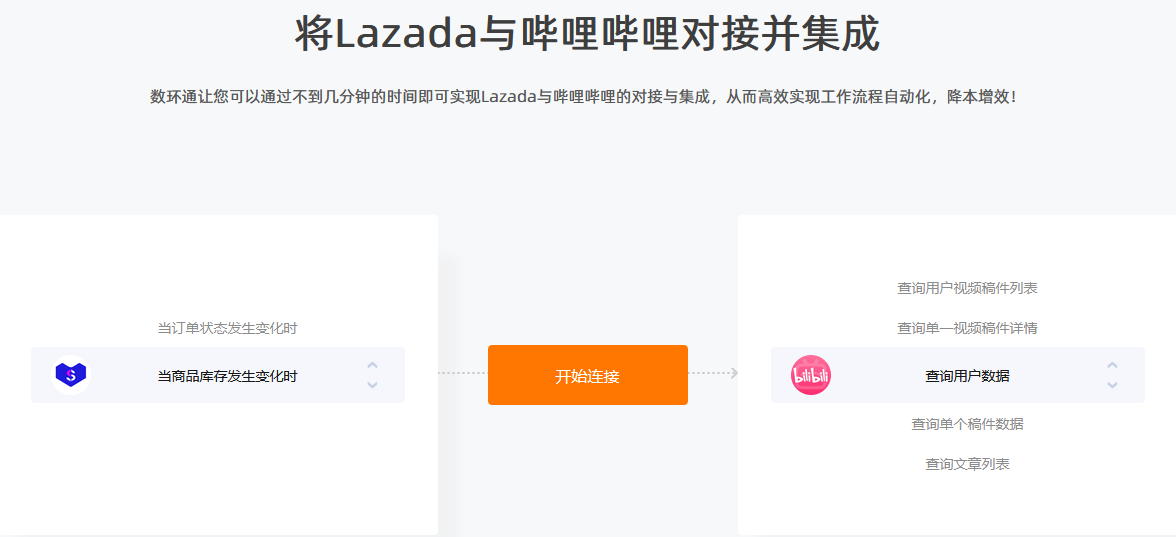1176x537 pixels.
Task: Click the Lazada heart logo icon
Action: 70,375
